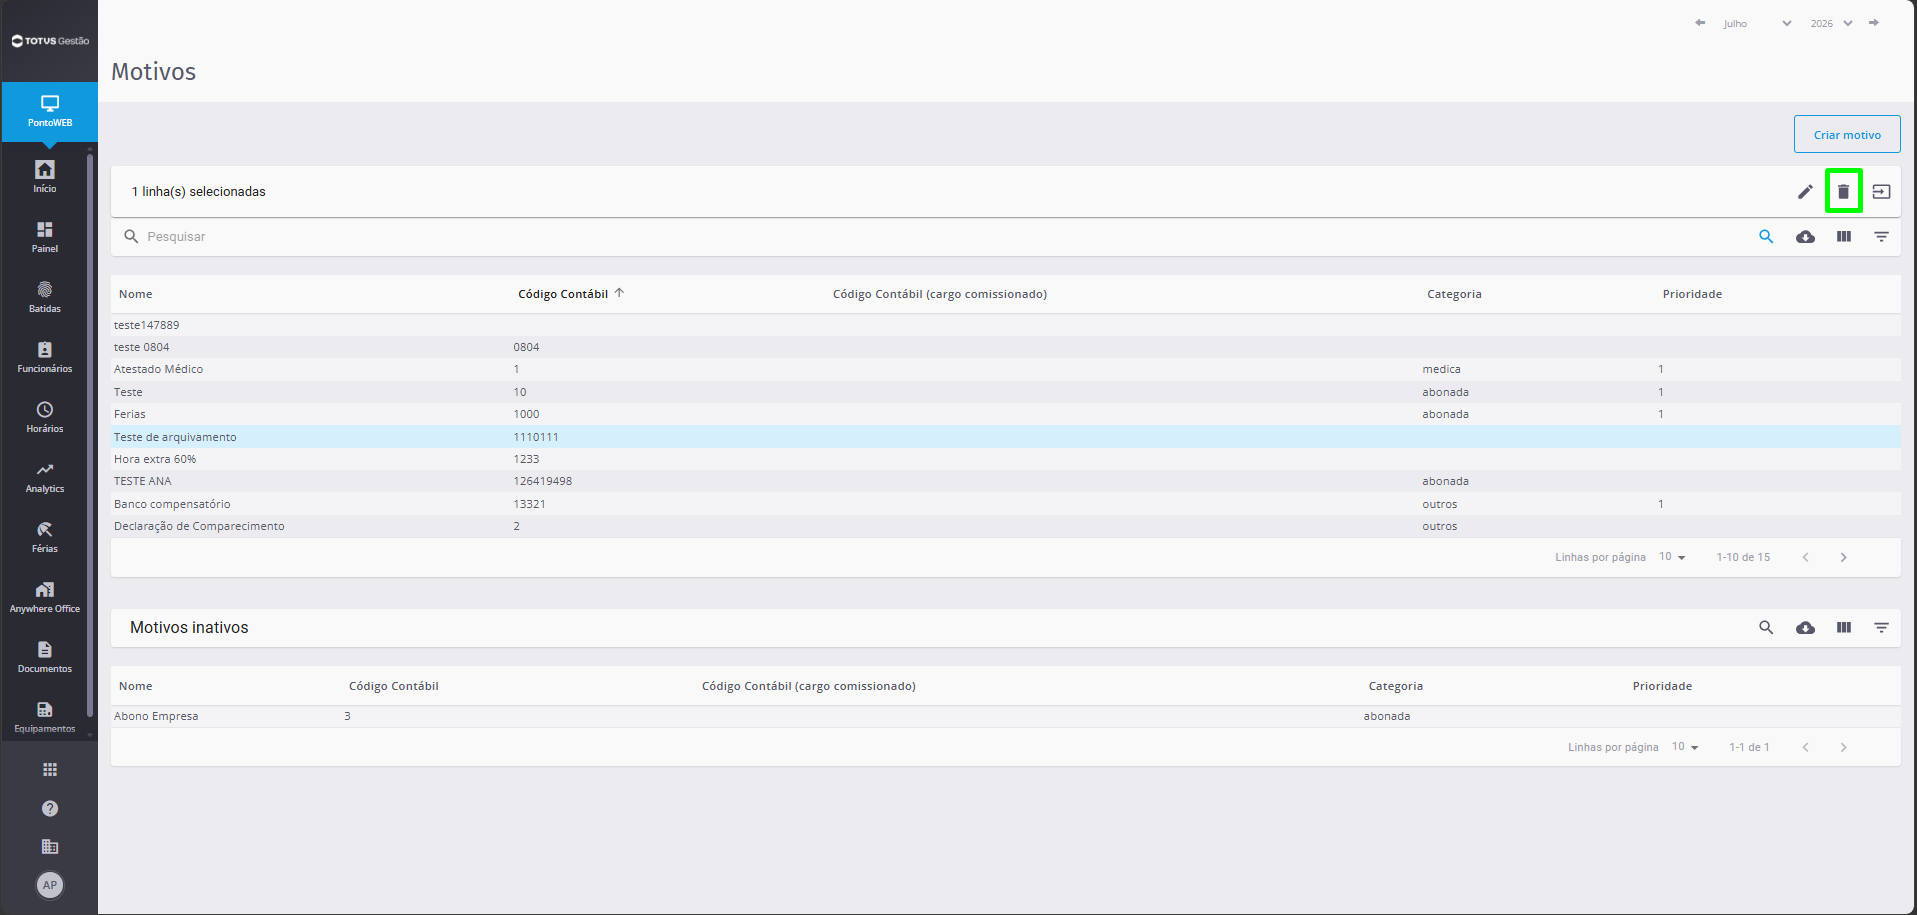1917x915 pixels.
Task: Open filter icon for Motivos table
Action: coord(1881,237)
